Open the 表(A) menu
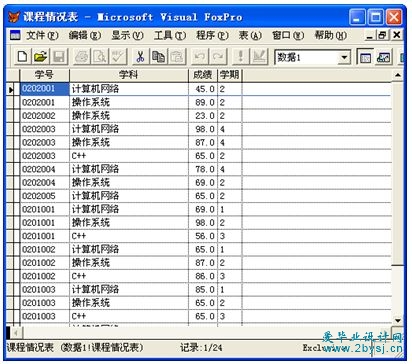Viewport: 412px width, 364px height. [x=250, y=35]
